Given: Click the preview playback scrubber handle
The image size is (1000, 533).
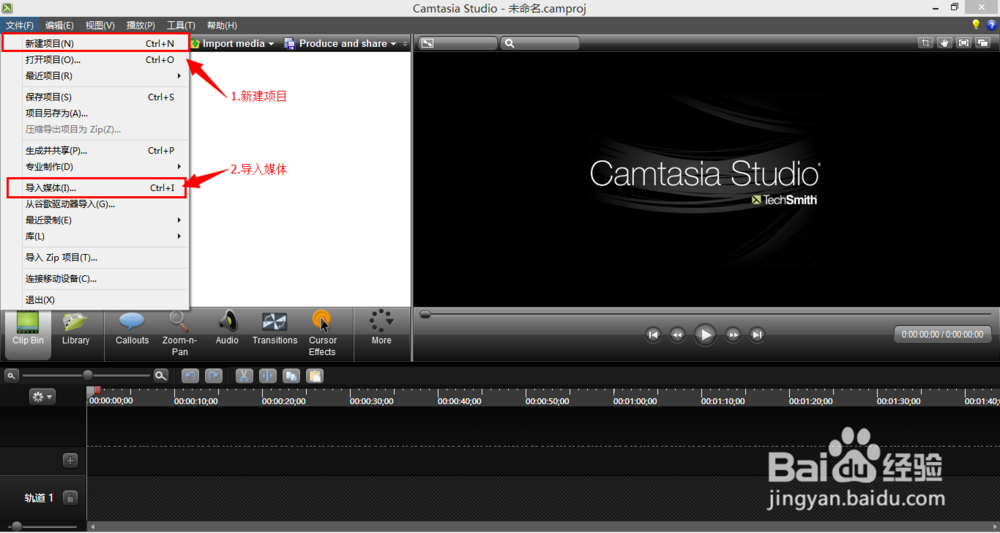Looking at the screenshot, I should [x=425, y=314].
